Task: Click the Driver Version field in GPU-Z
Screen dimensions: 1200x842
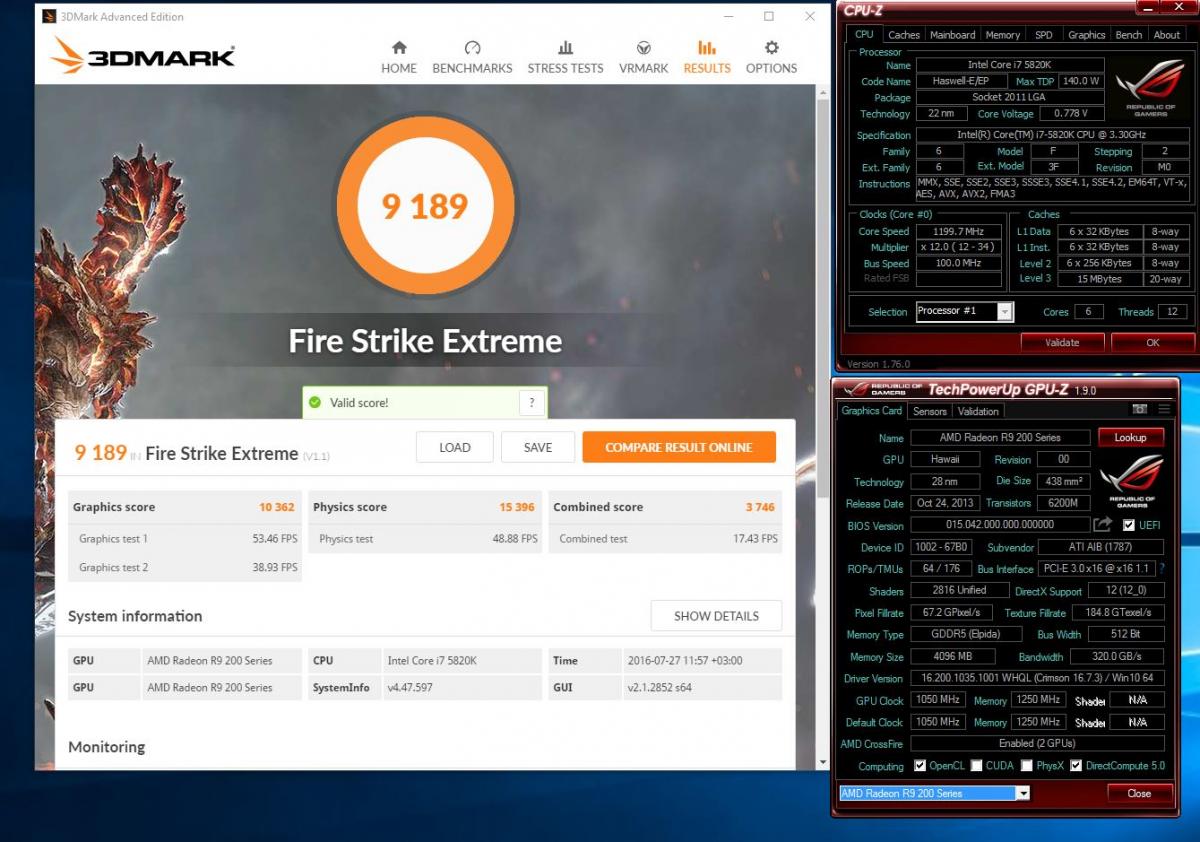Action: [1037, 678]
